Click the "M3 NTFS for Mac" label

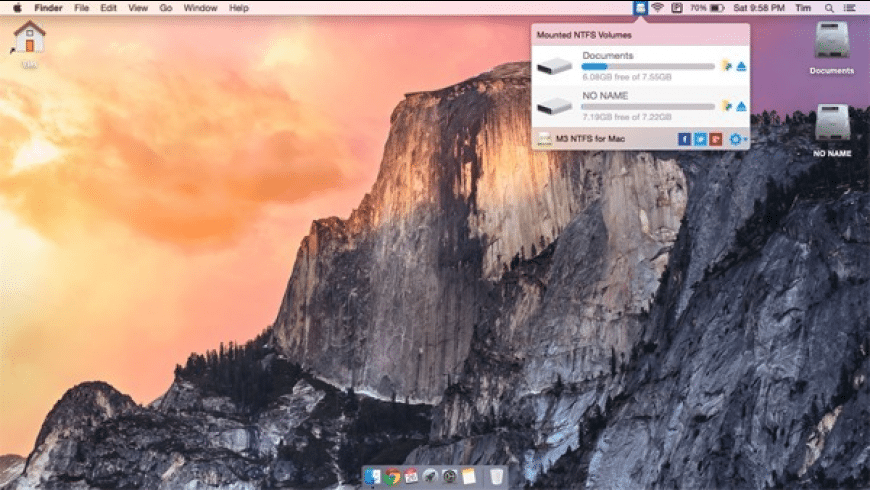pyautogui.click(x=590, y=139)
